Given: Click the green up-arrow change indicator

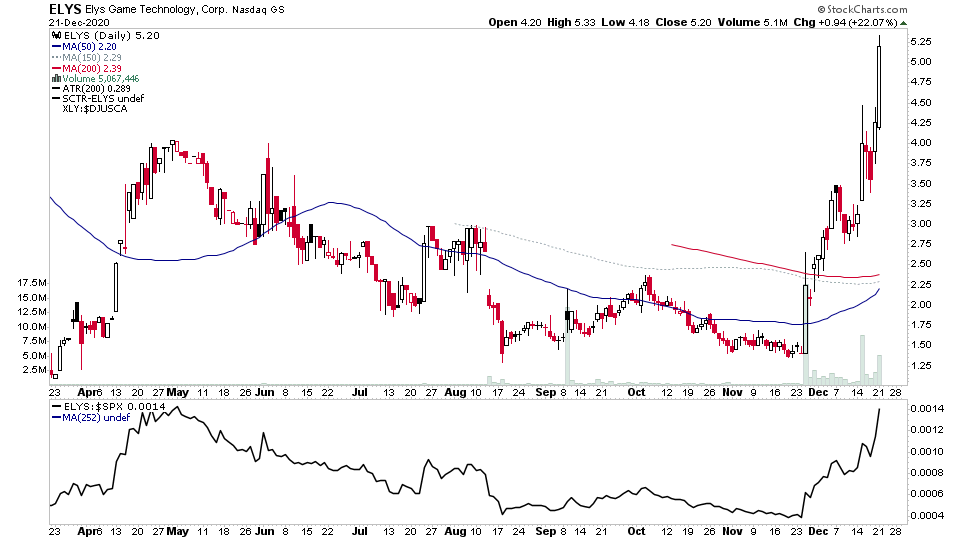Looking at the screenshot, I should click(x=904, y=23).
